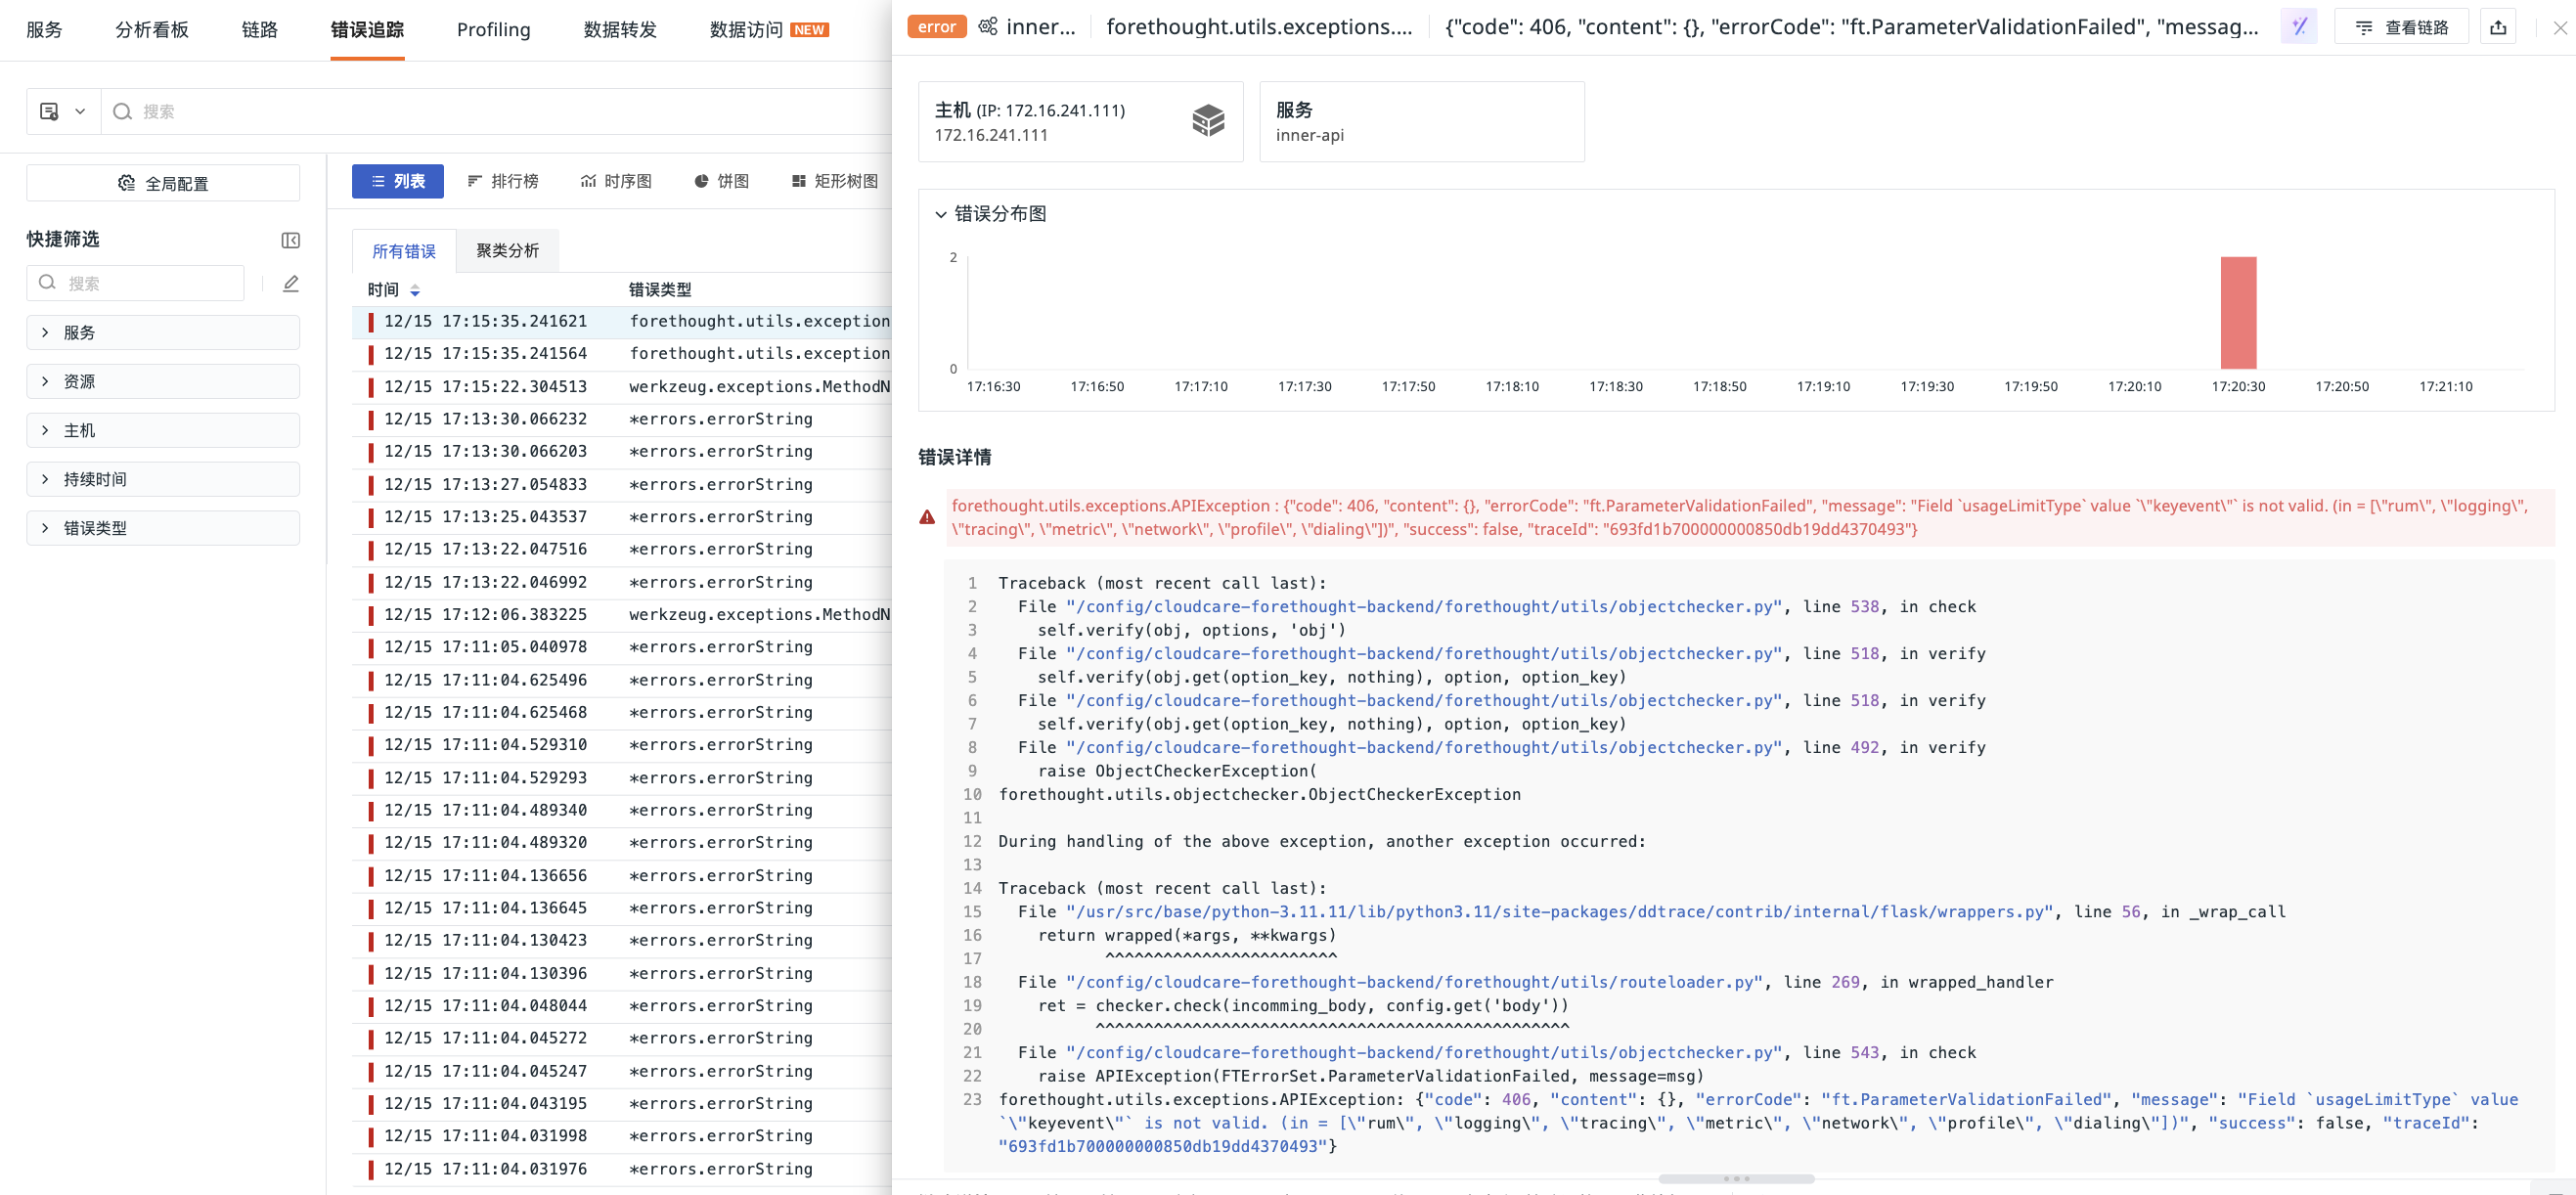The width and height of the screenshot is (2576, 1195).
Task: Click the red bar in error distribution chart
Action: [2238, 313]
